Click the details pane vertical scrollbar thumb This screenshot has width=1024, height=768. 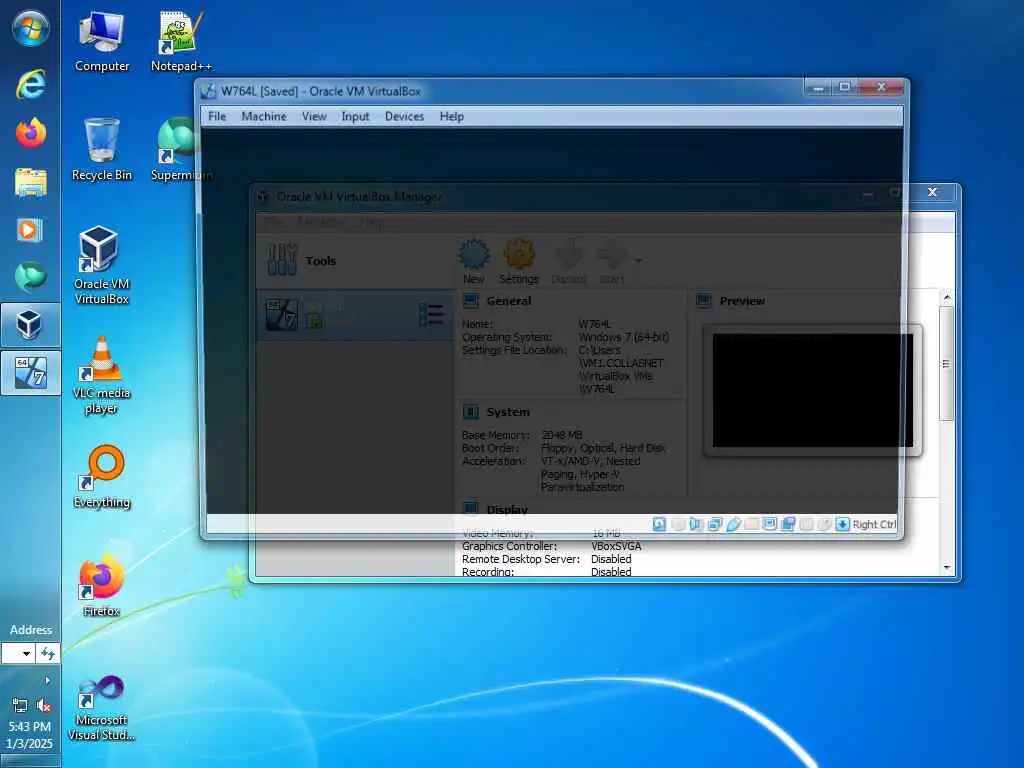pos(947,363)
